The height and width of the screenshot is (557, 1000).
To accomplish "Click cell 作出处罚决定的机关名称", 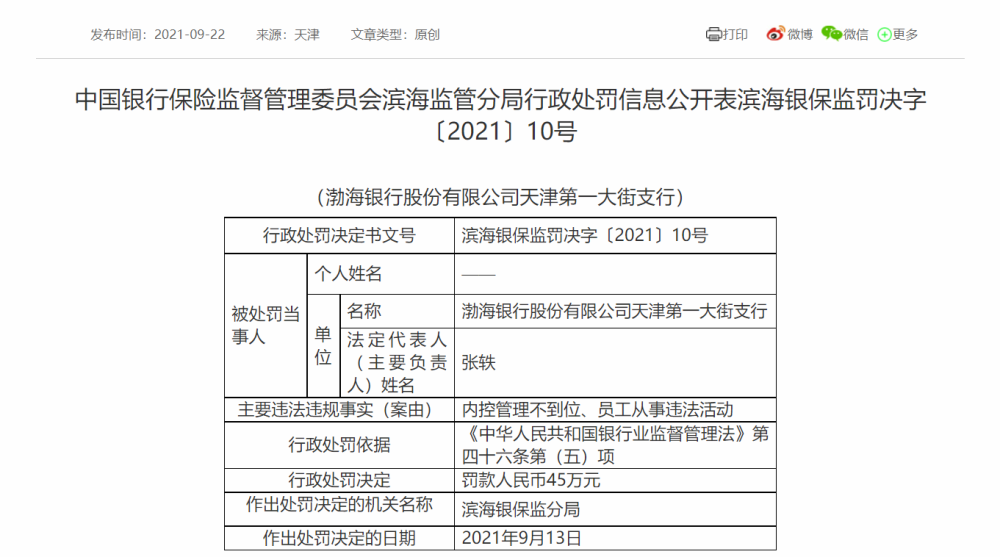I will coord(339,509).
